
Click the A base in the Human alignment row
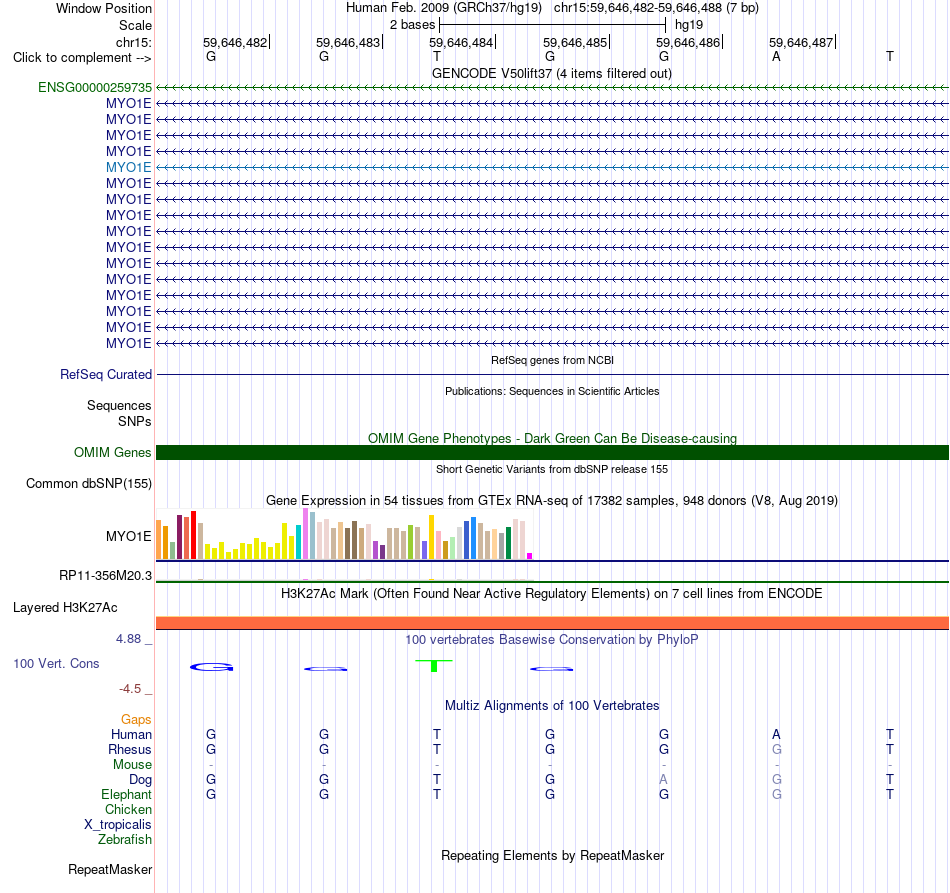(x=776, y=734)
